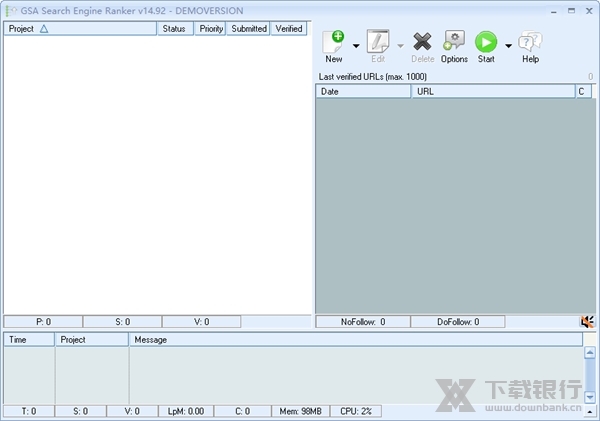Click the small up arrow at bottom right
The height and width of the screenshot is (421, 600).
tap(590, 412)
